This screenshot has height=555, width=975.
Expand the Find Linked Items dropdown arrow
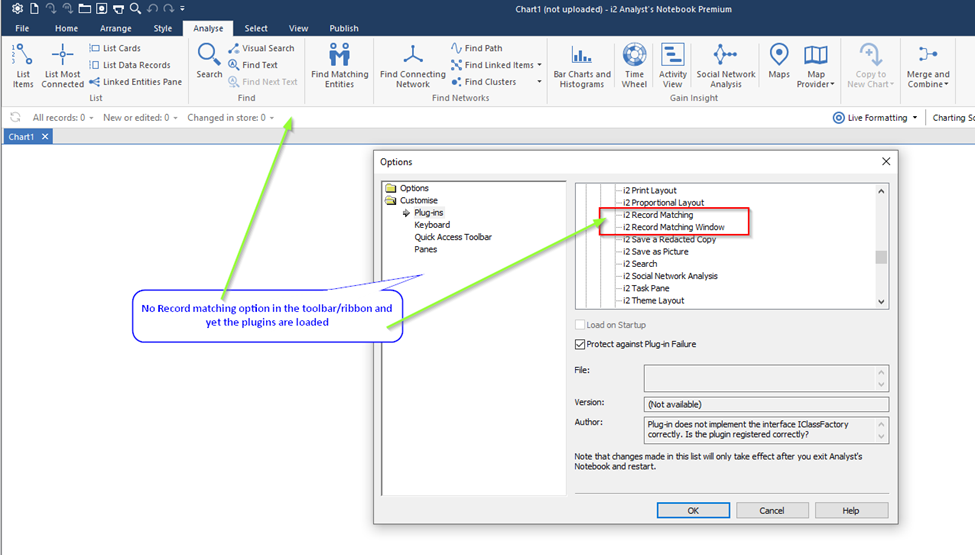539,65
